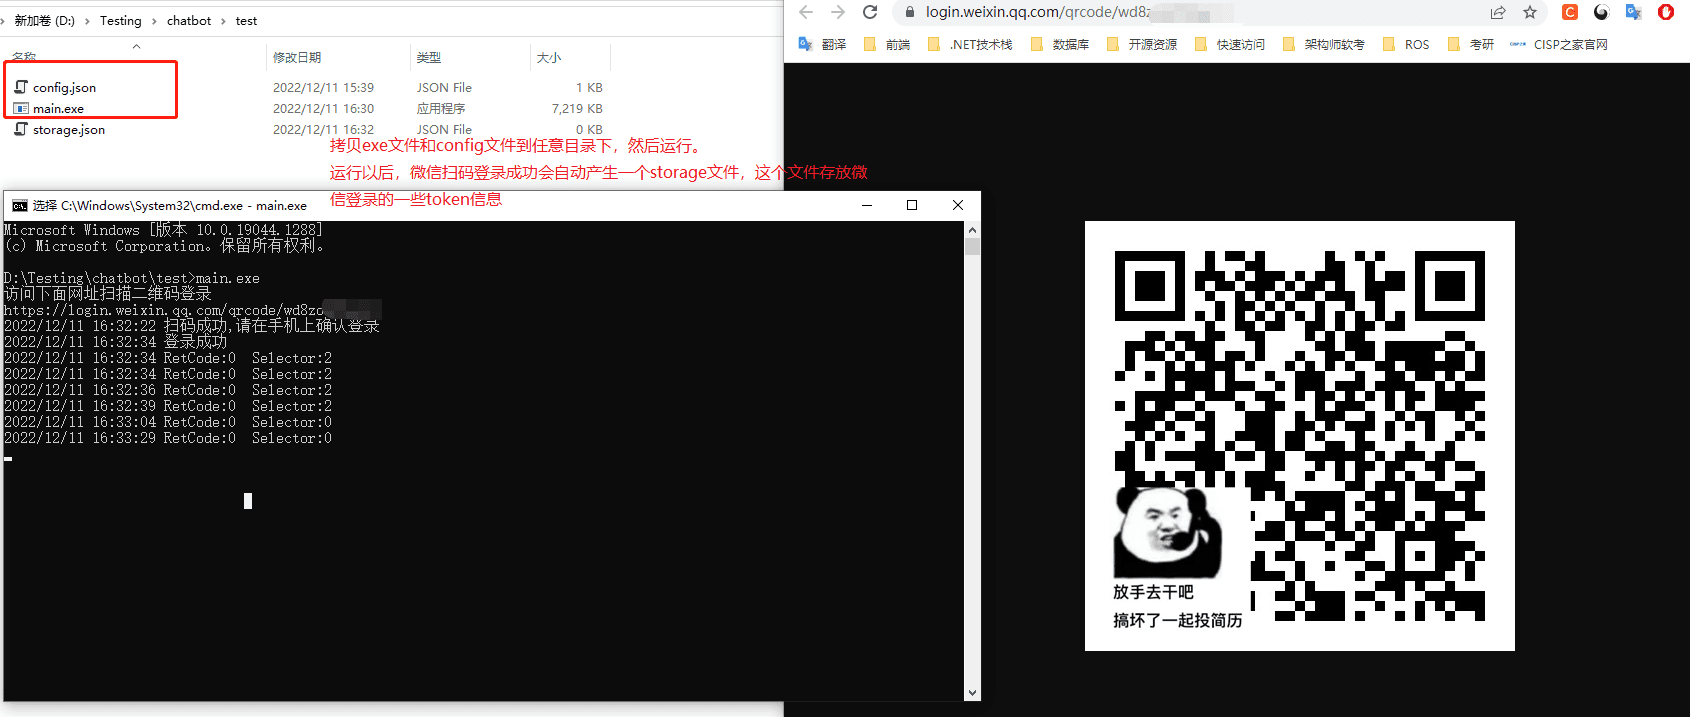Click the 登录成功 log line in cmd
Screen dimensions: 1690x717
[115, 342]
